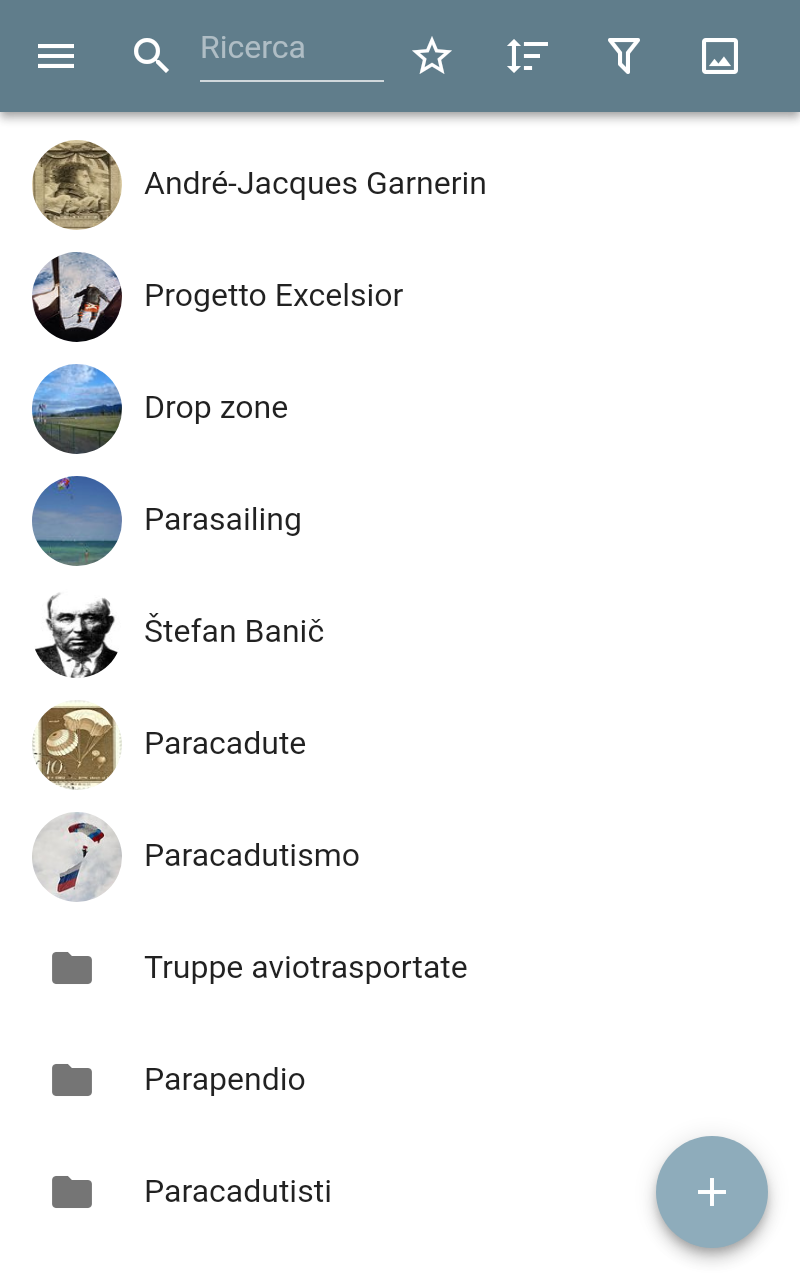This screenshot has width=800, height=1280.
Task: Toggle the image thumbnails view icon
Action: (x=720, y=56)
